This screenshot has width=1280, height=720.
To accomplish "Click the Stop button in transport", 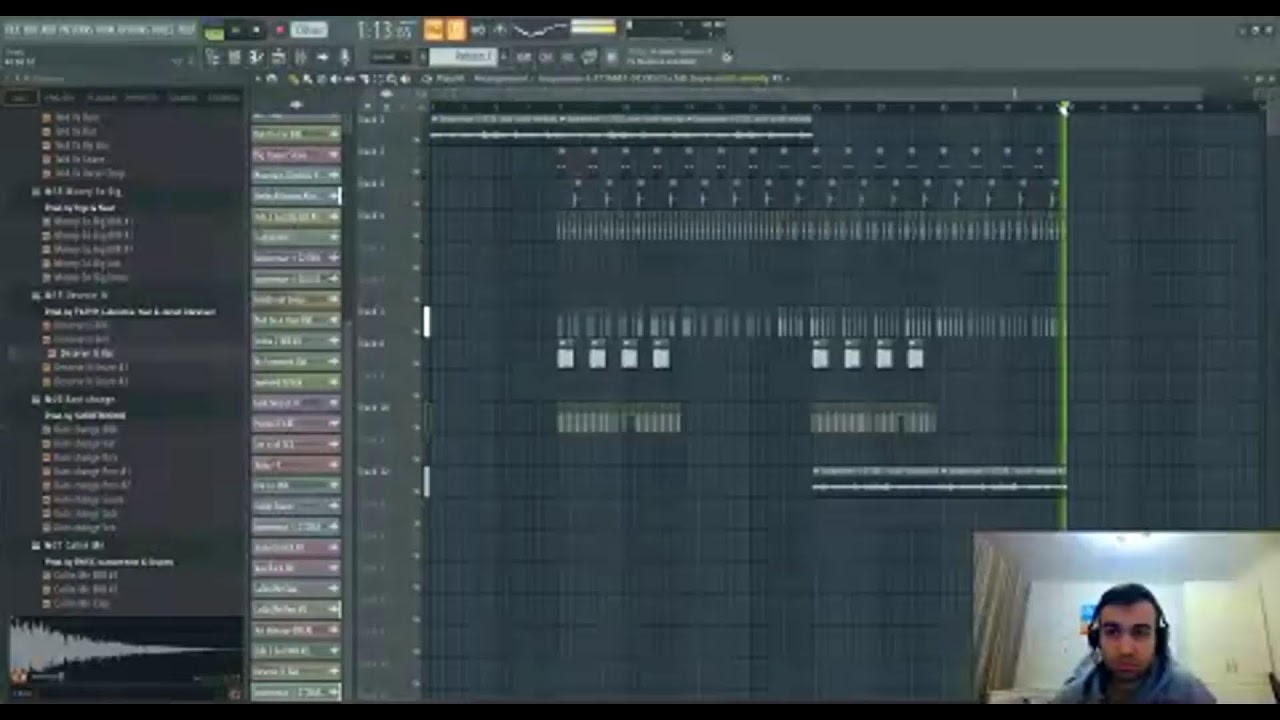I will point(256,31).
